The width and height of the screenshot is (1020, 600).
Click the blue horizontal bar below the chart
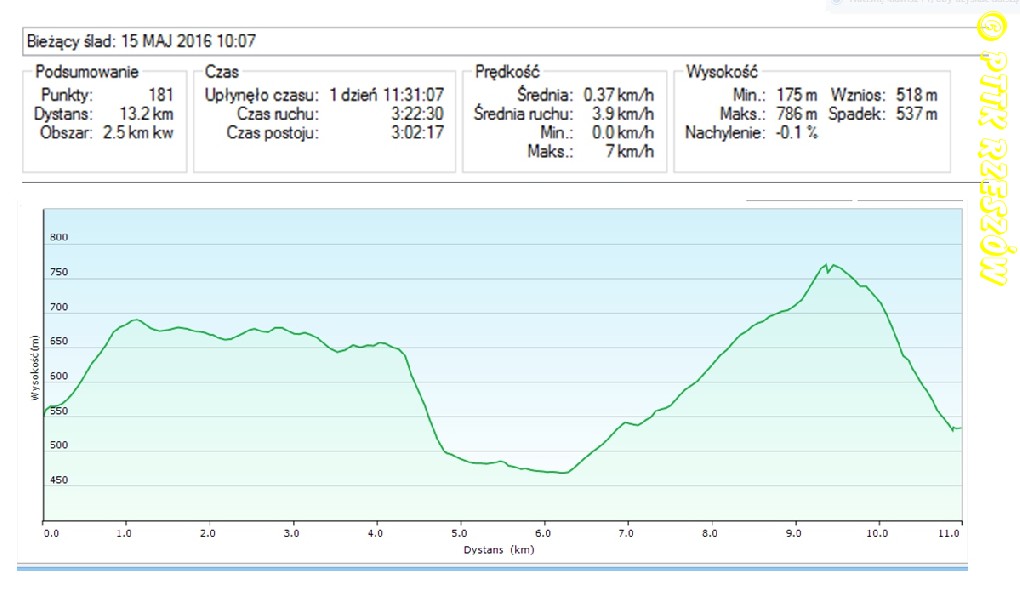[492, 568]
